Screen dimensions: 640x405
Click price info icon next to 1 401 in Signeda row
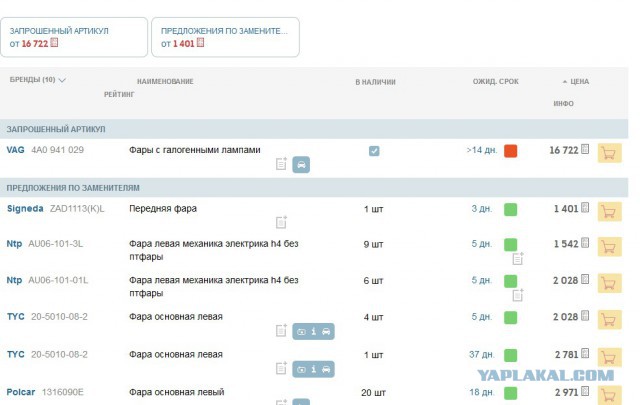[585, 207]
